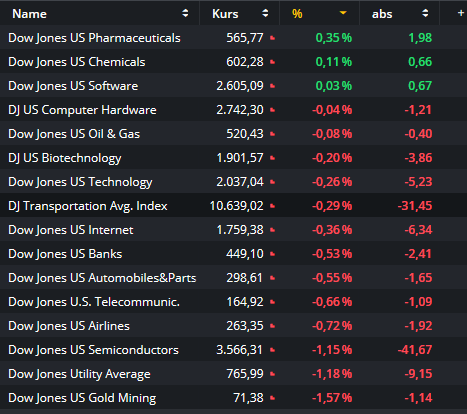Click red indicator next to 2.605,09
Image resolution: width=467 pixels, height=414 pixels.
point(272,86)
